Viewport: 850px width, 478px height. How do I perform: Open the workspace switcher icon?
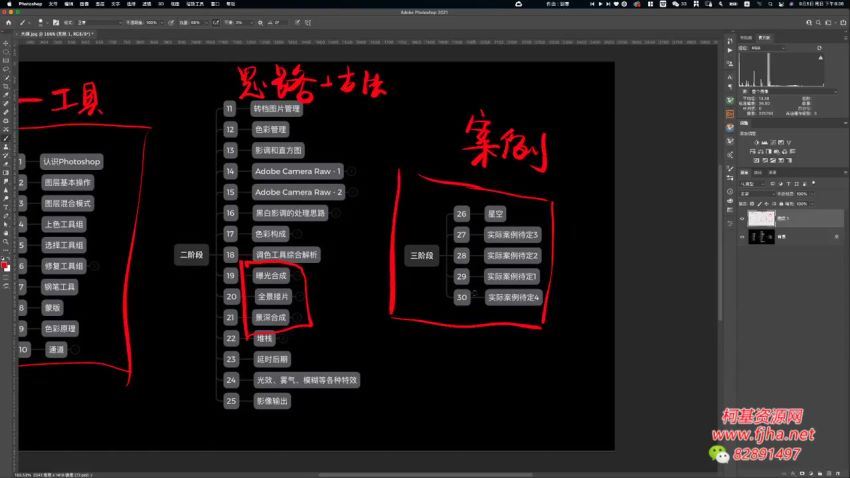[828, 23]
